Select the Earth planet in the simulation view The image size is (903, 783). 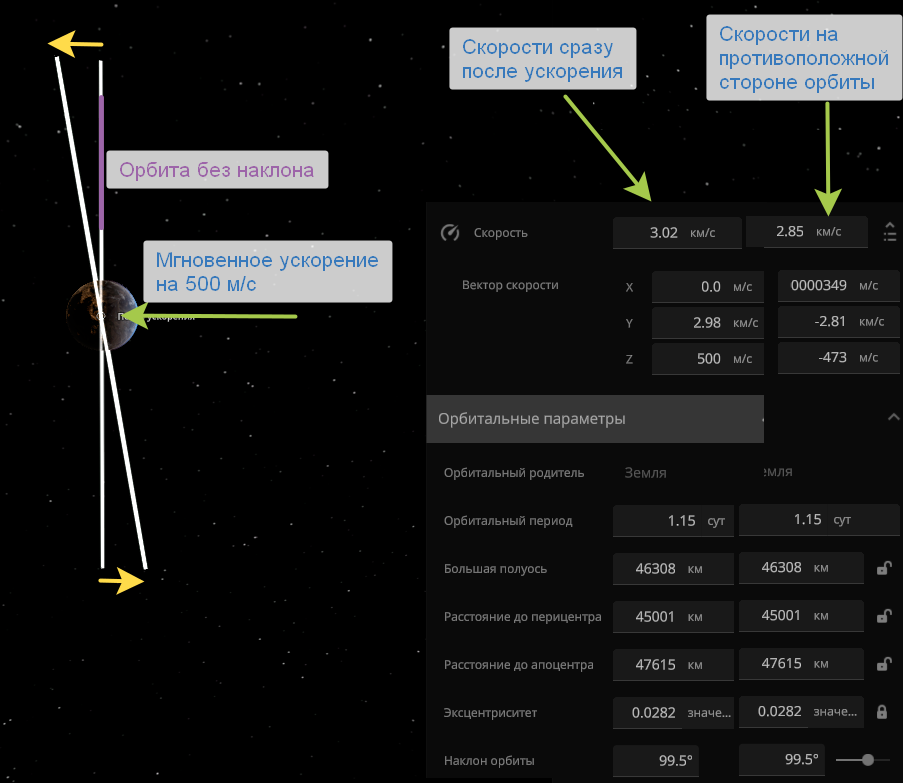click(x=103, y=315)
